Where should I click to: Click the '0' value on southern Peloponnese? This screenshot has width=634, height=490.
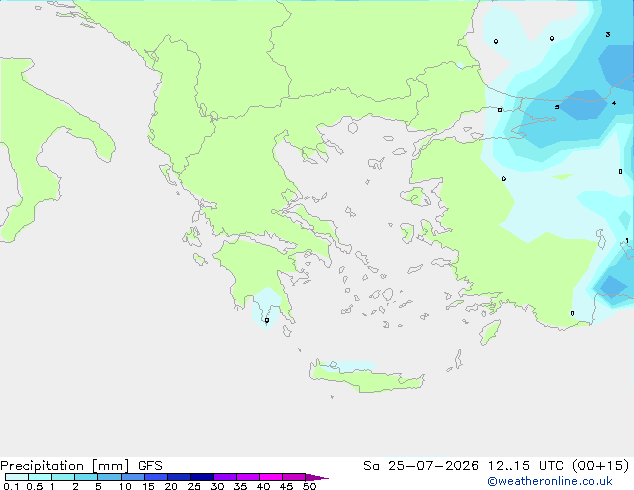pos(267,321)
